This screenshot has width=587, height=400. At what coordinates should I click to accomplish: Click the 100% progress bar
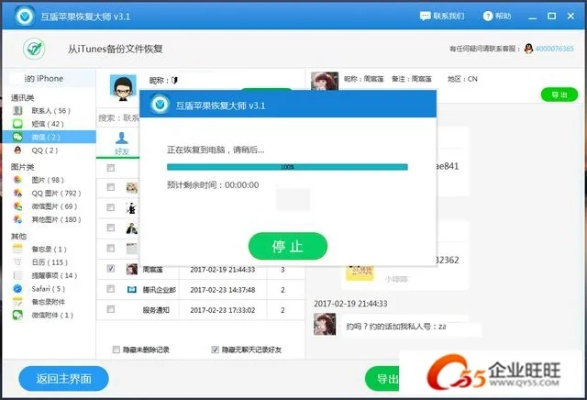[x=287, y=167]
